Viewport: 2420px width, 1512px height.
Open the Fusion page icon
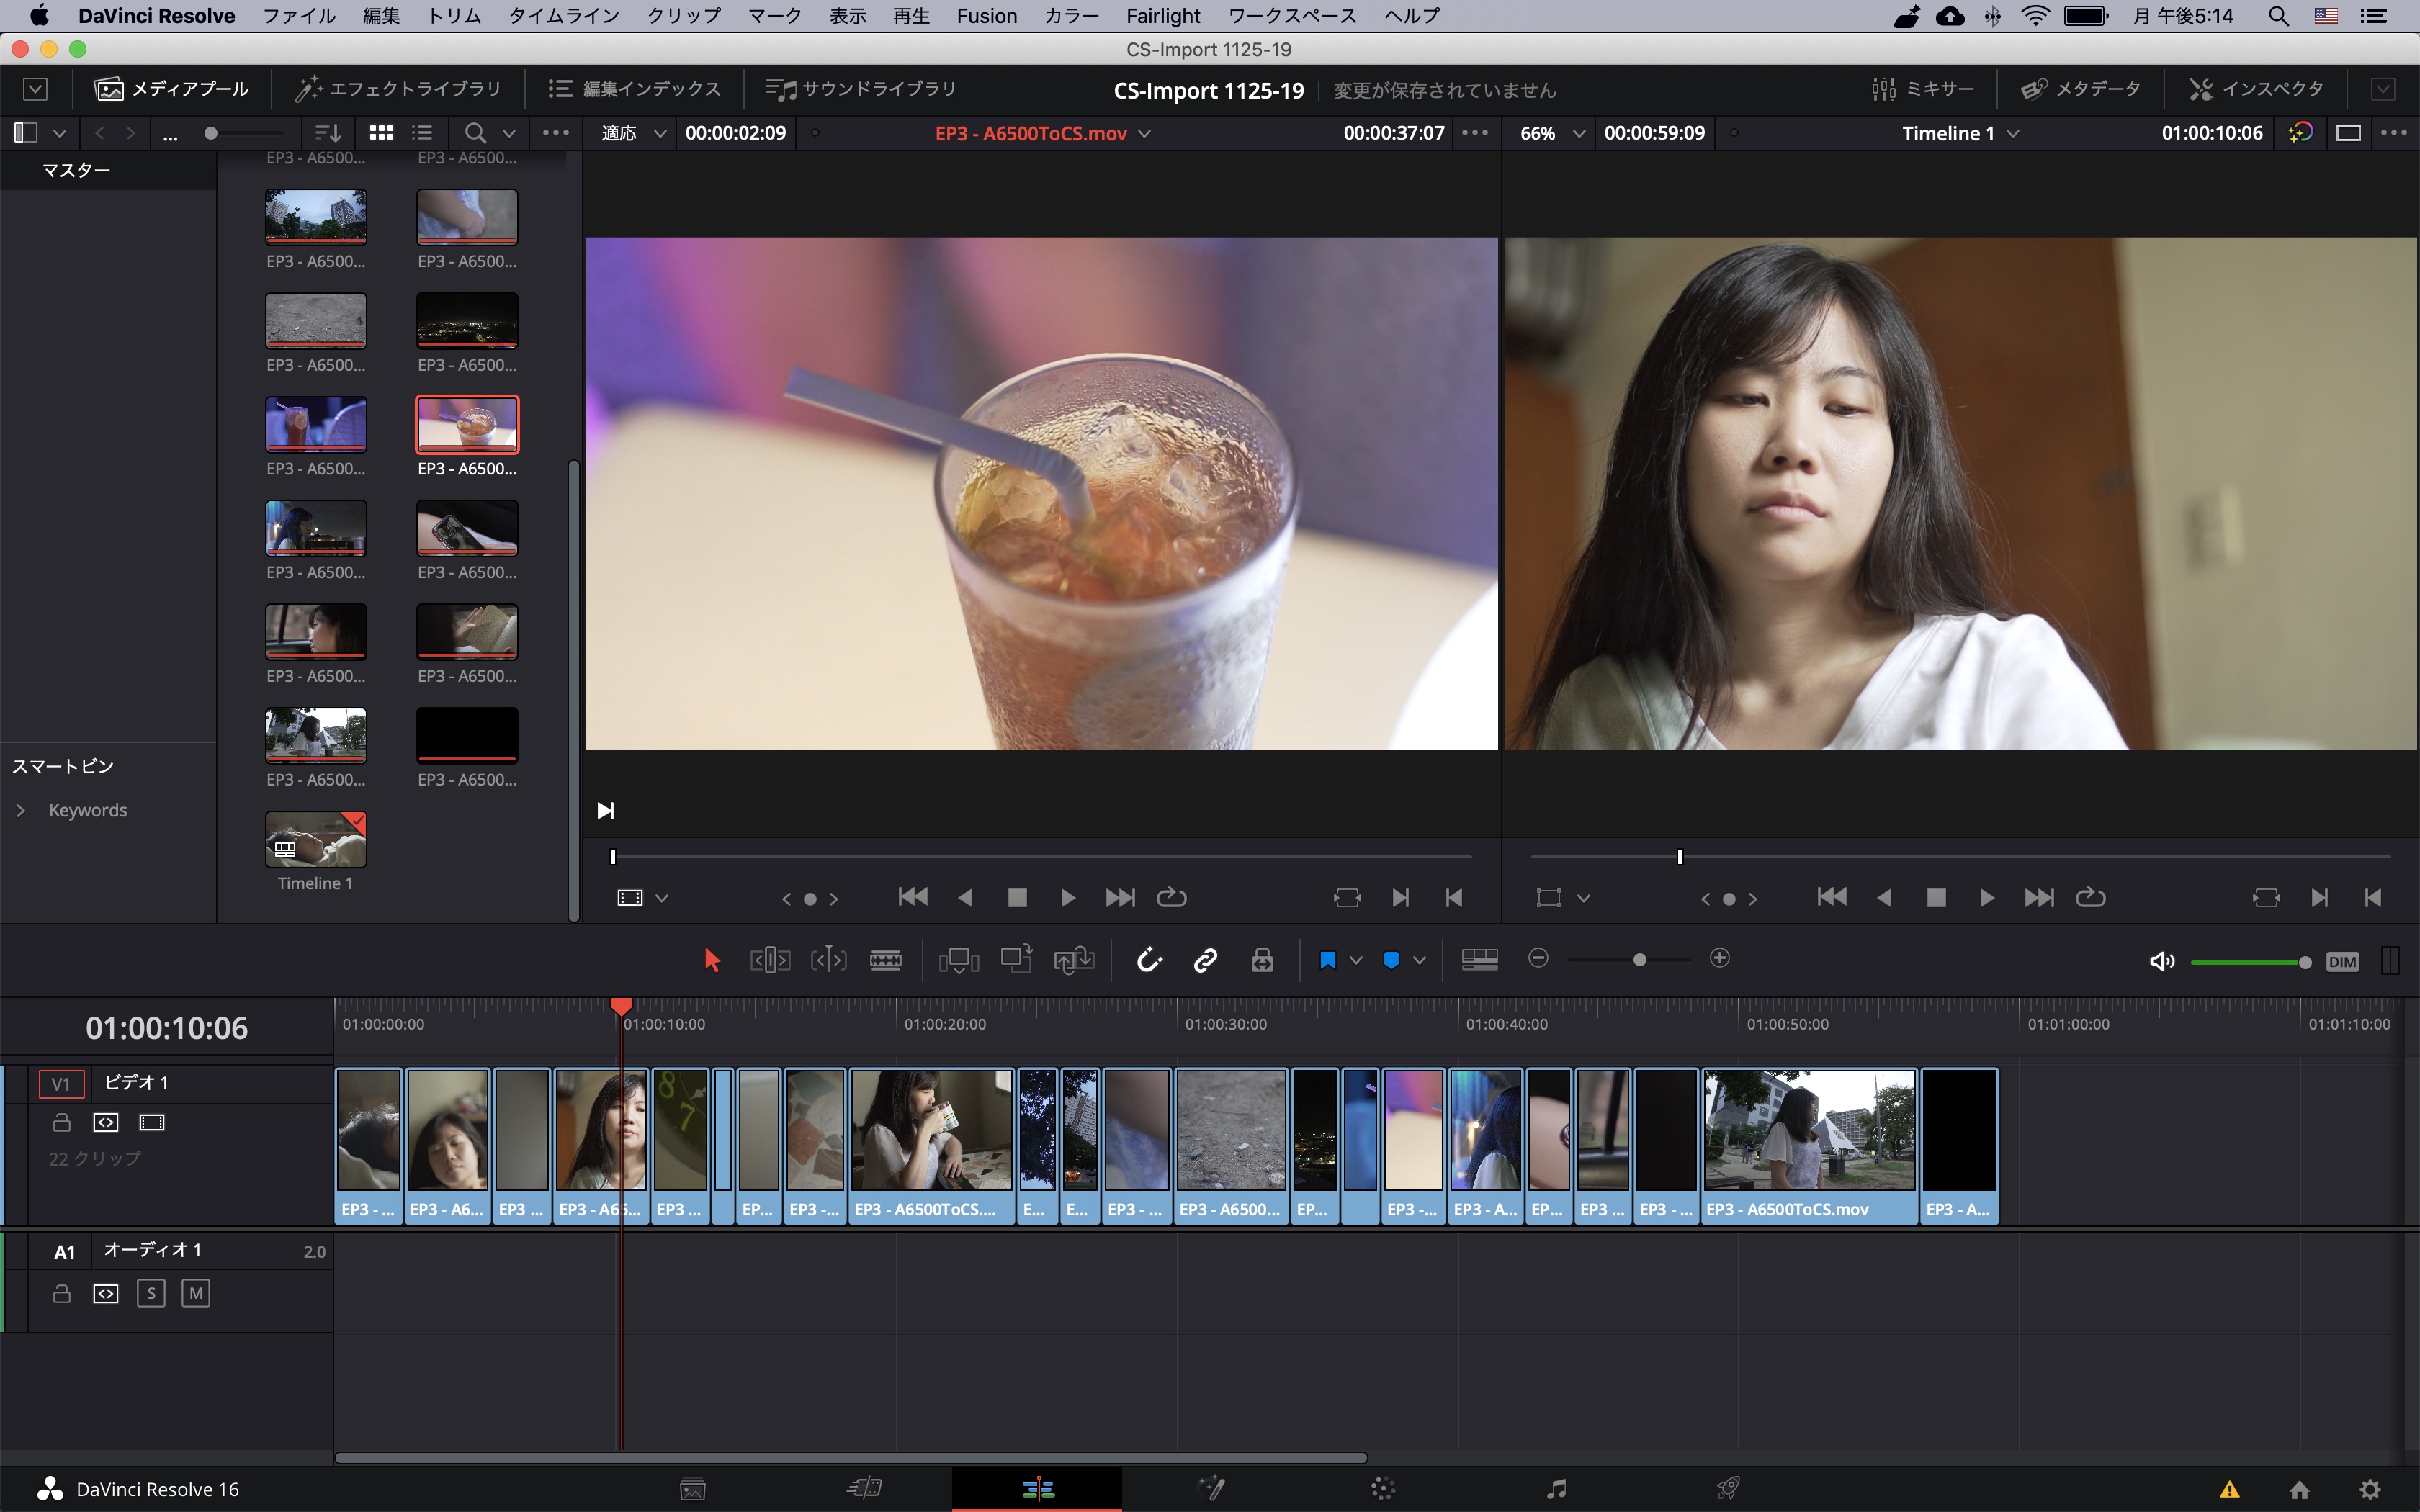coord(1211,1488)
